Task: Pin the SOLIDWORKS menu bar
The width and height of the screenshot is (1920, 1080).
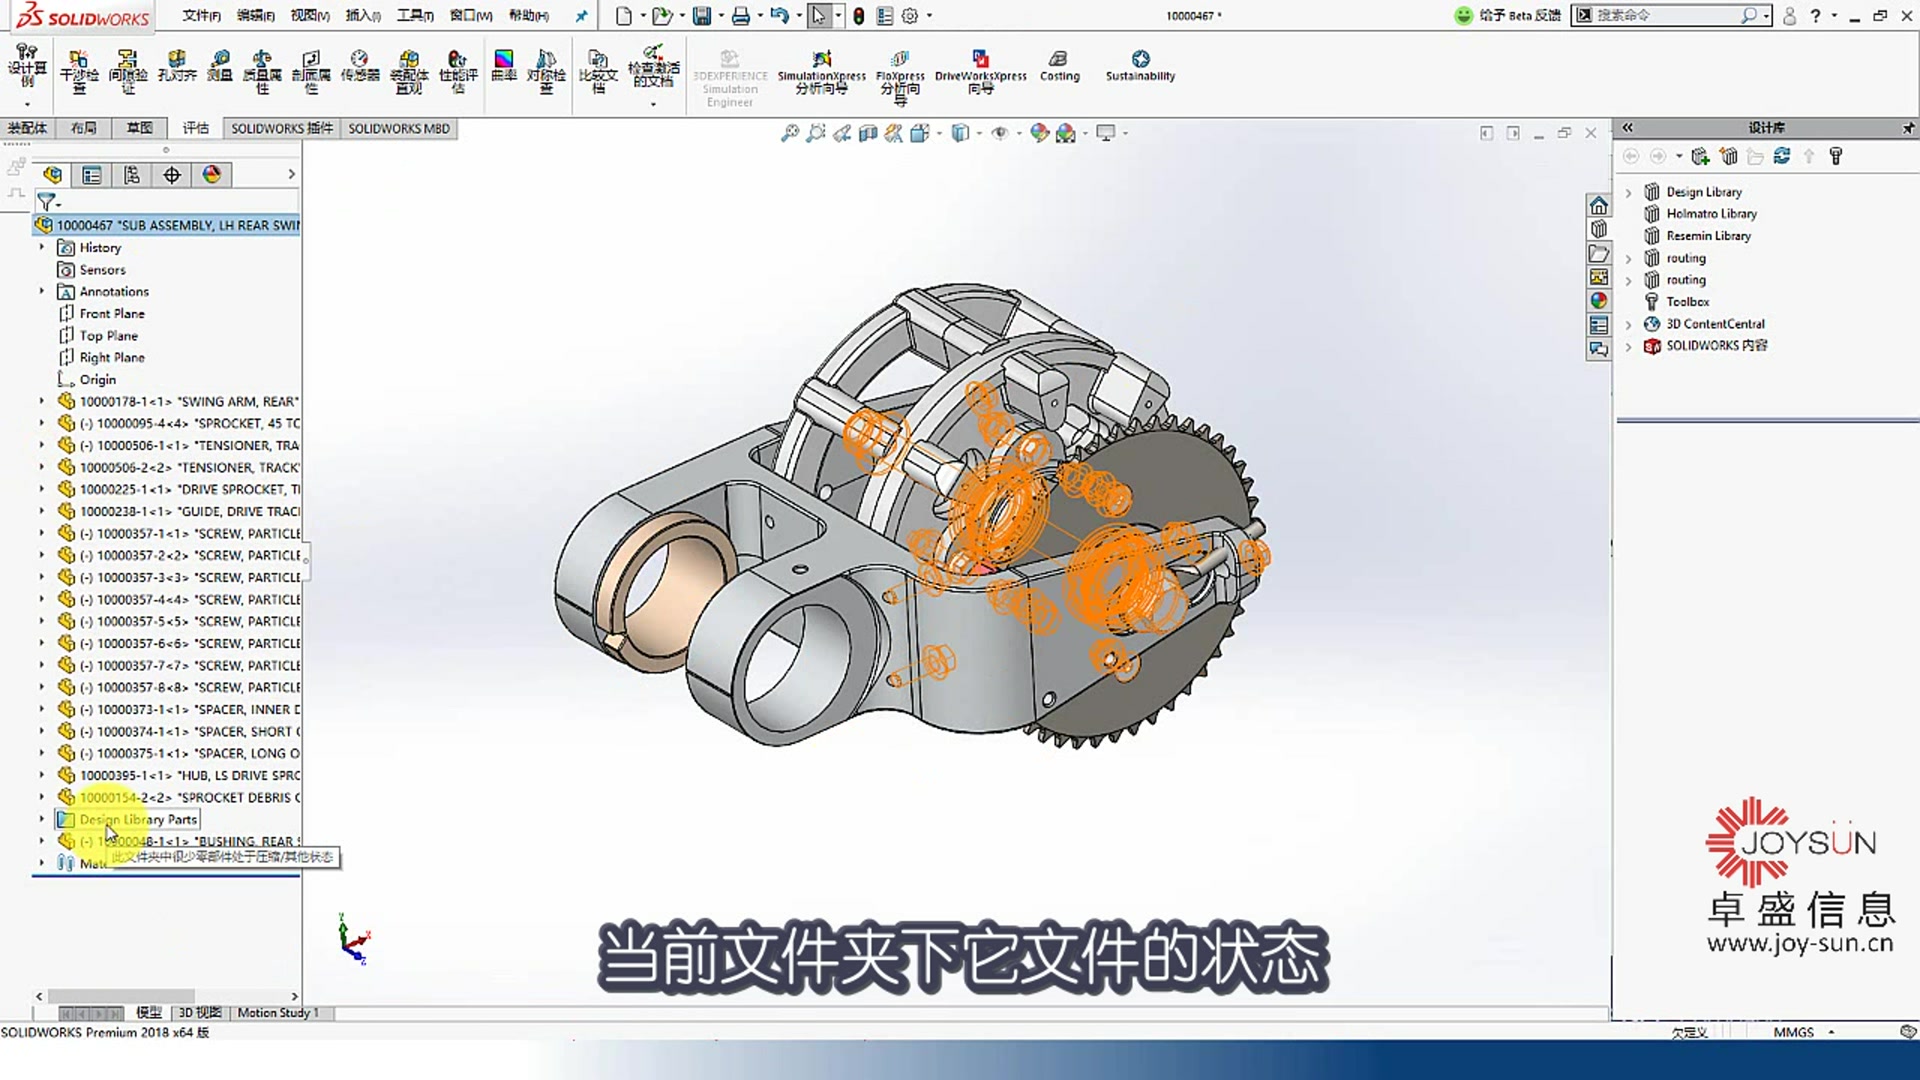Action: pyautogui.click(x=581, y=15)
